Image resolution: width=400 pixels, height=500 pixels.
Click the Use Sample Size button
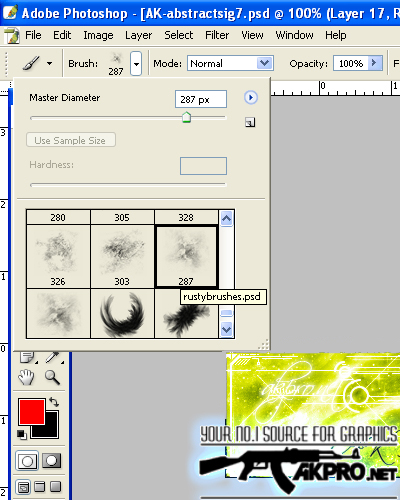point(71,140)
